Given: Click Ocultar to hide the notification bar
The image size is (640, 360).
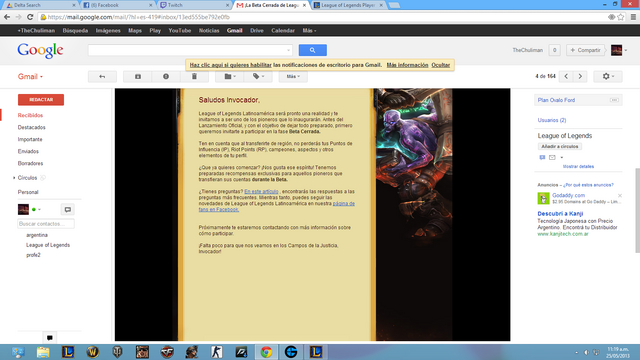Looking at the screenshot, I should 441,65.
